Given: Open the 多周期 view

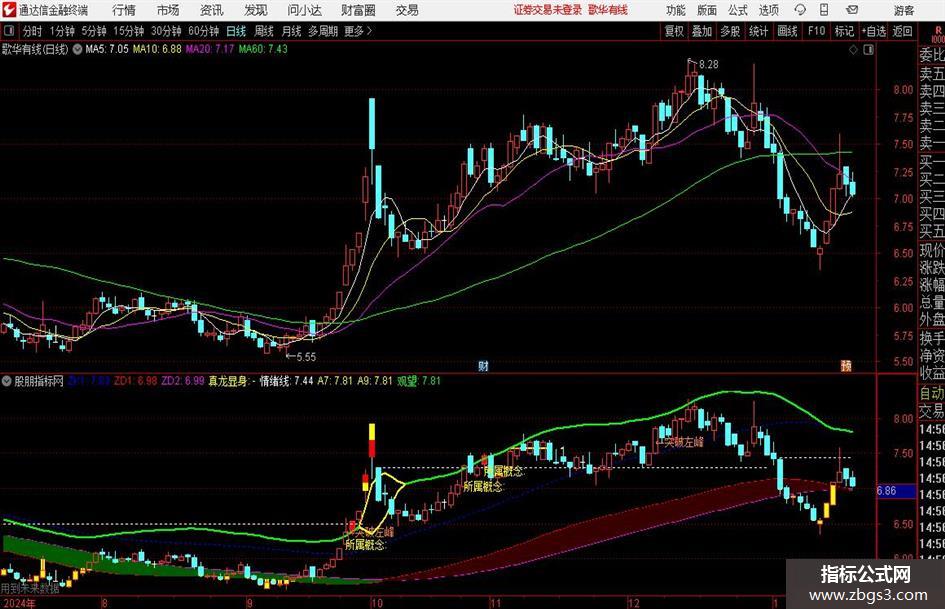Looking at the screenshot, I should [323, 31].
